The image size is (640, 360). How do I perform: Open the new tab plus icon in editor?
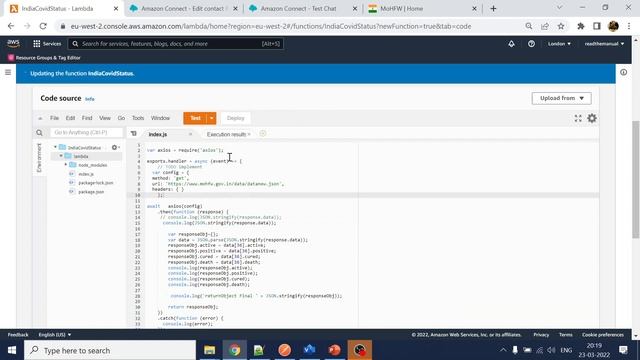coord(262,134)
